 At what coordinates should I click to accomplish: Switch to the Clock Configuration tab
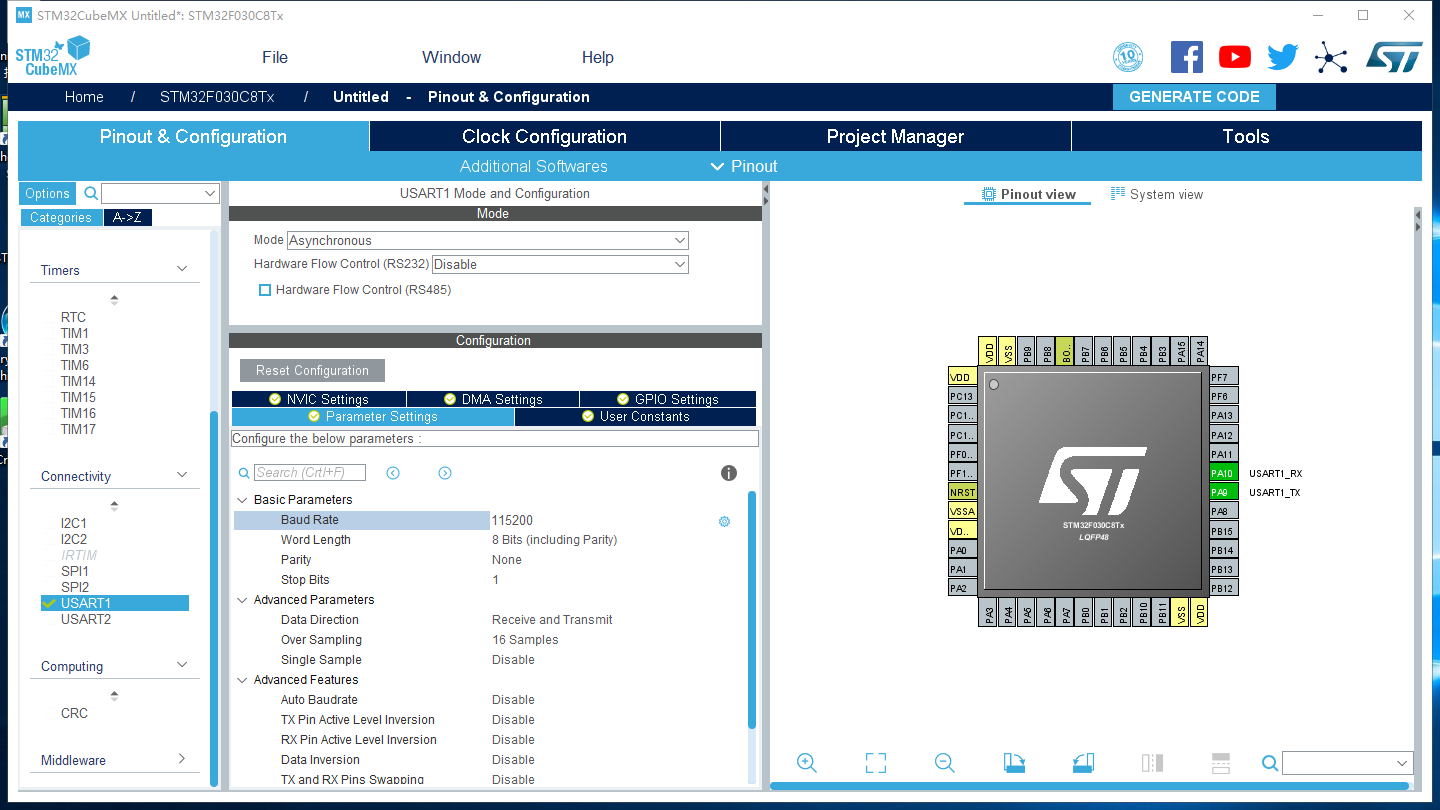(x=544, y=136)
